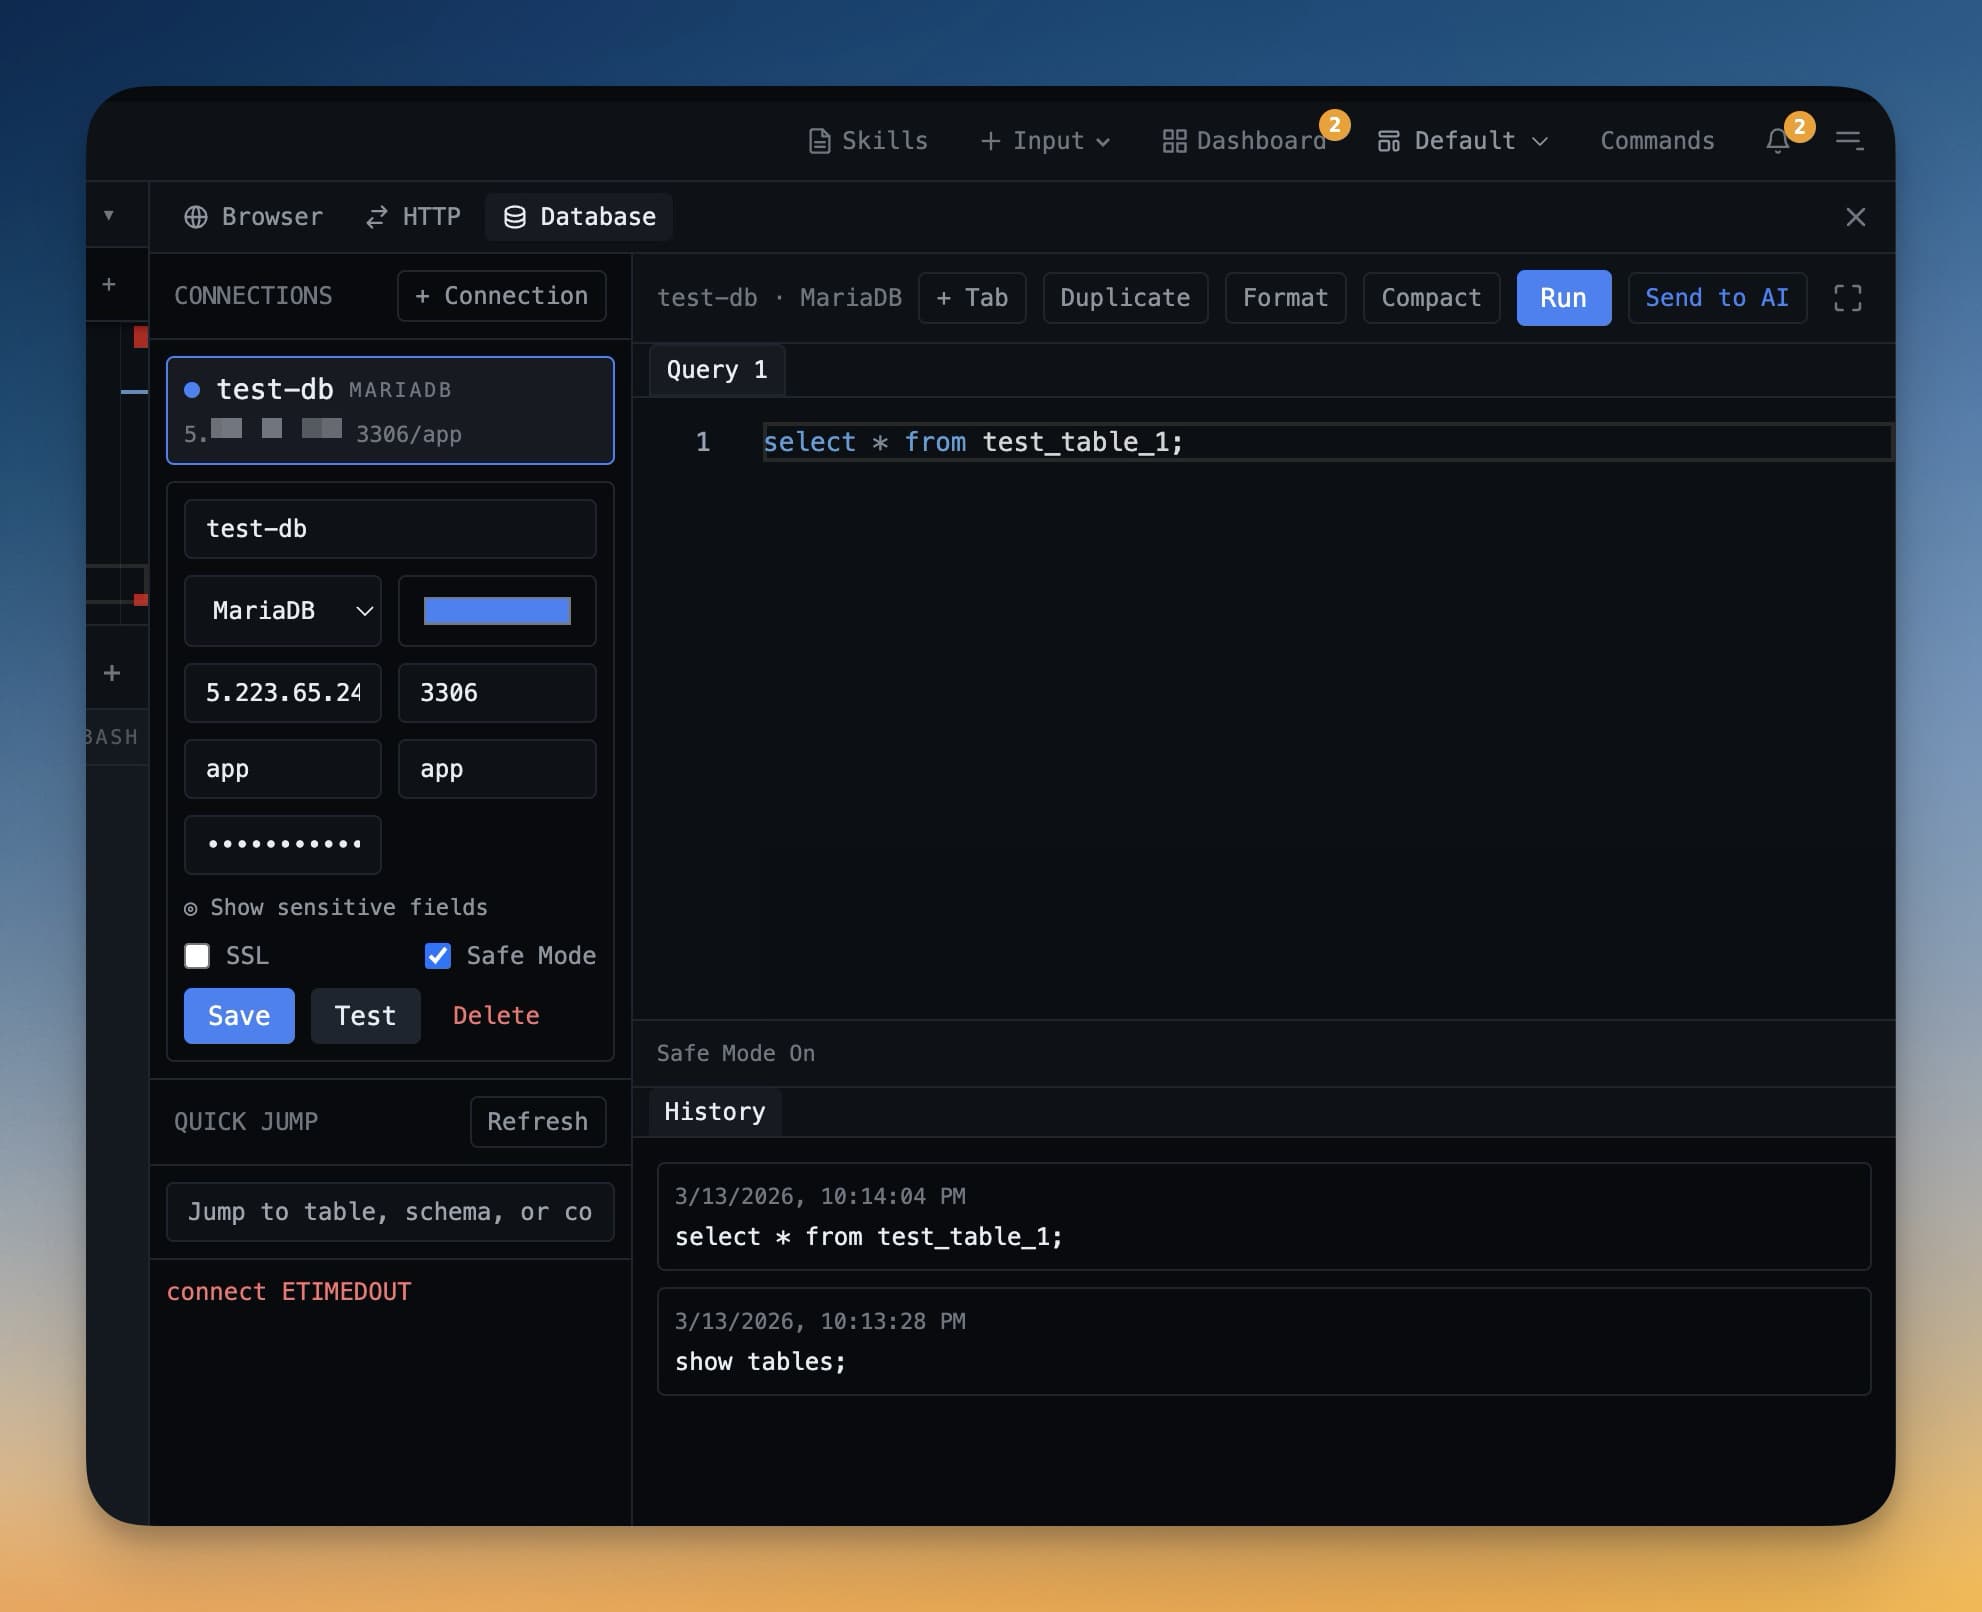This screenshot has width=1982, height=1612.
Task: Click the Dashboard grid icon
Action: [1174, 140]
